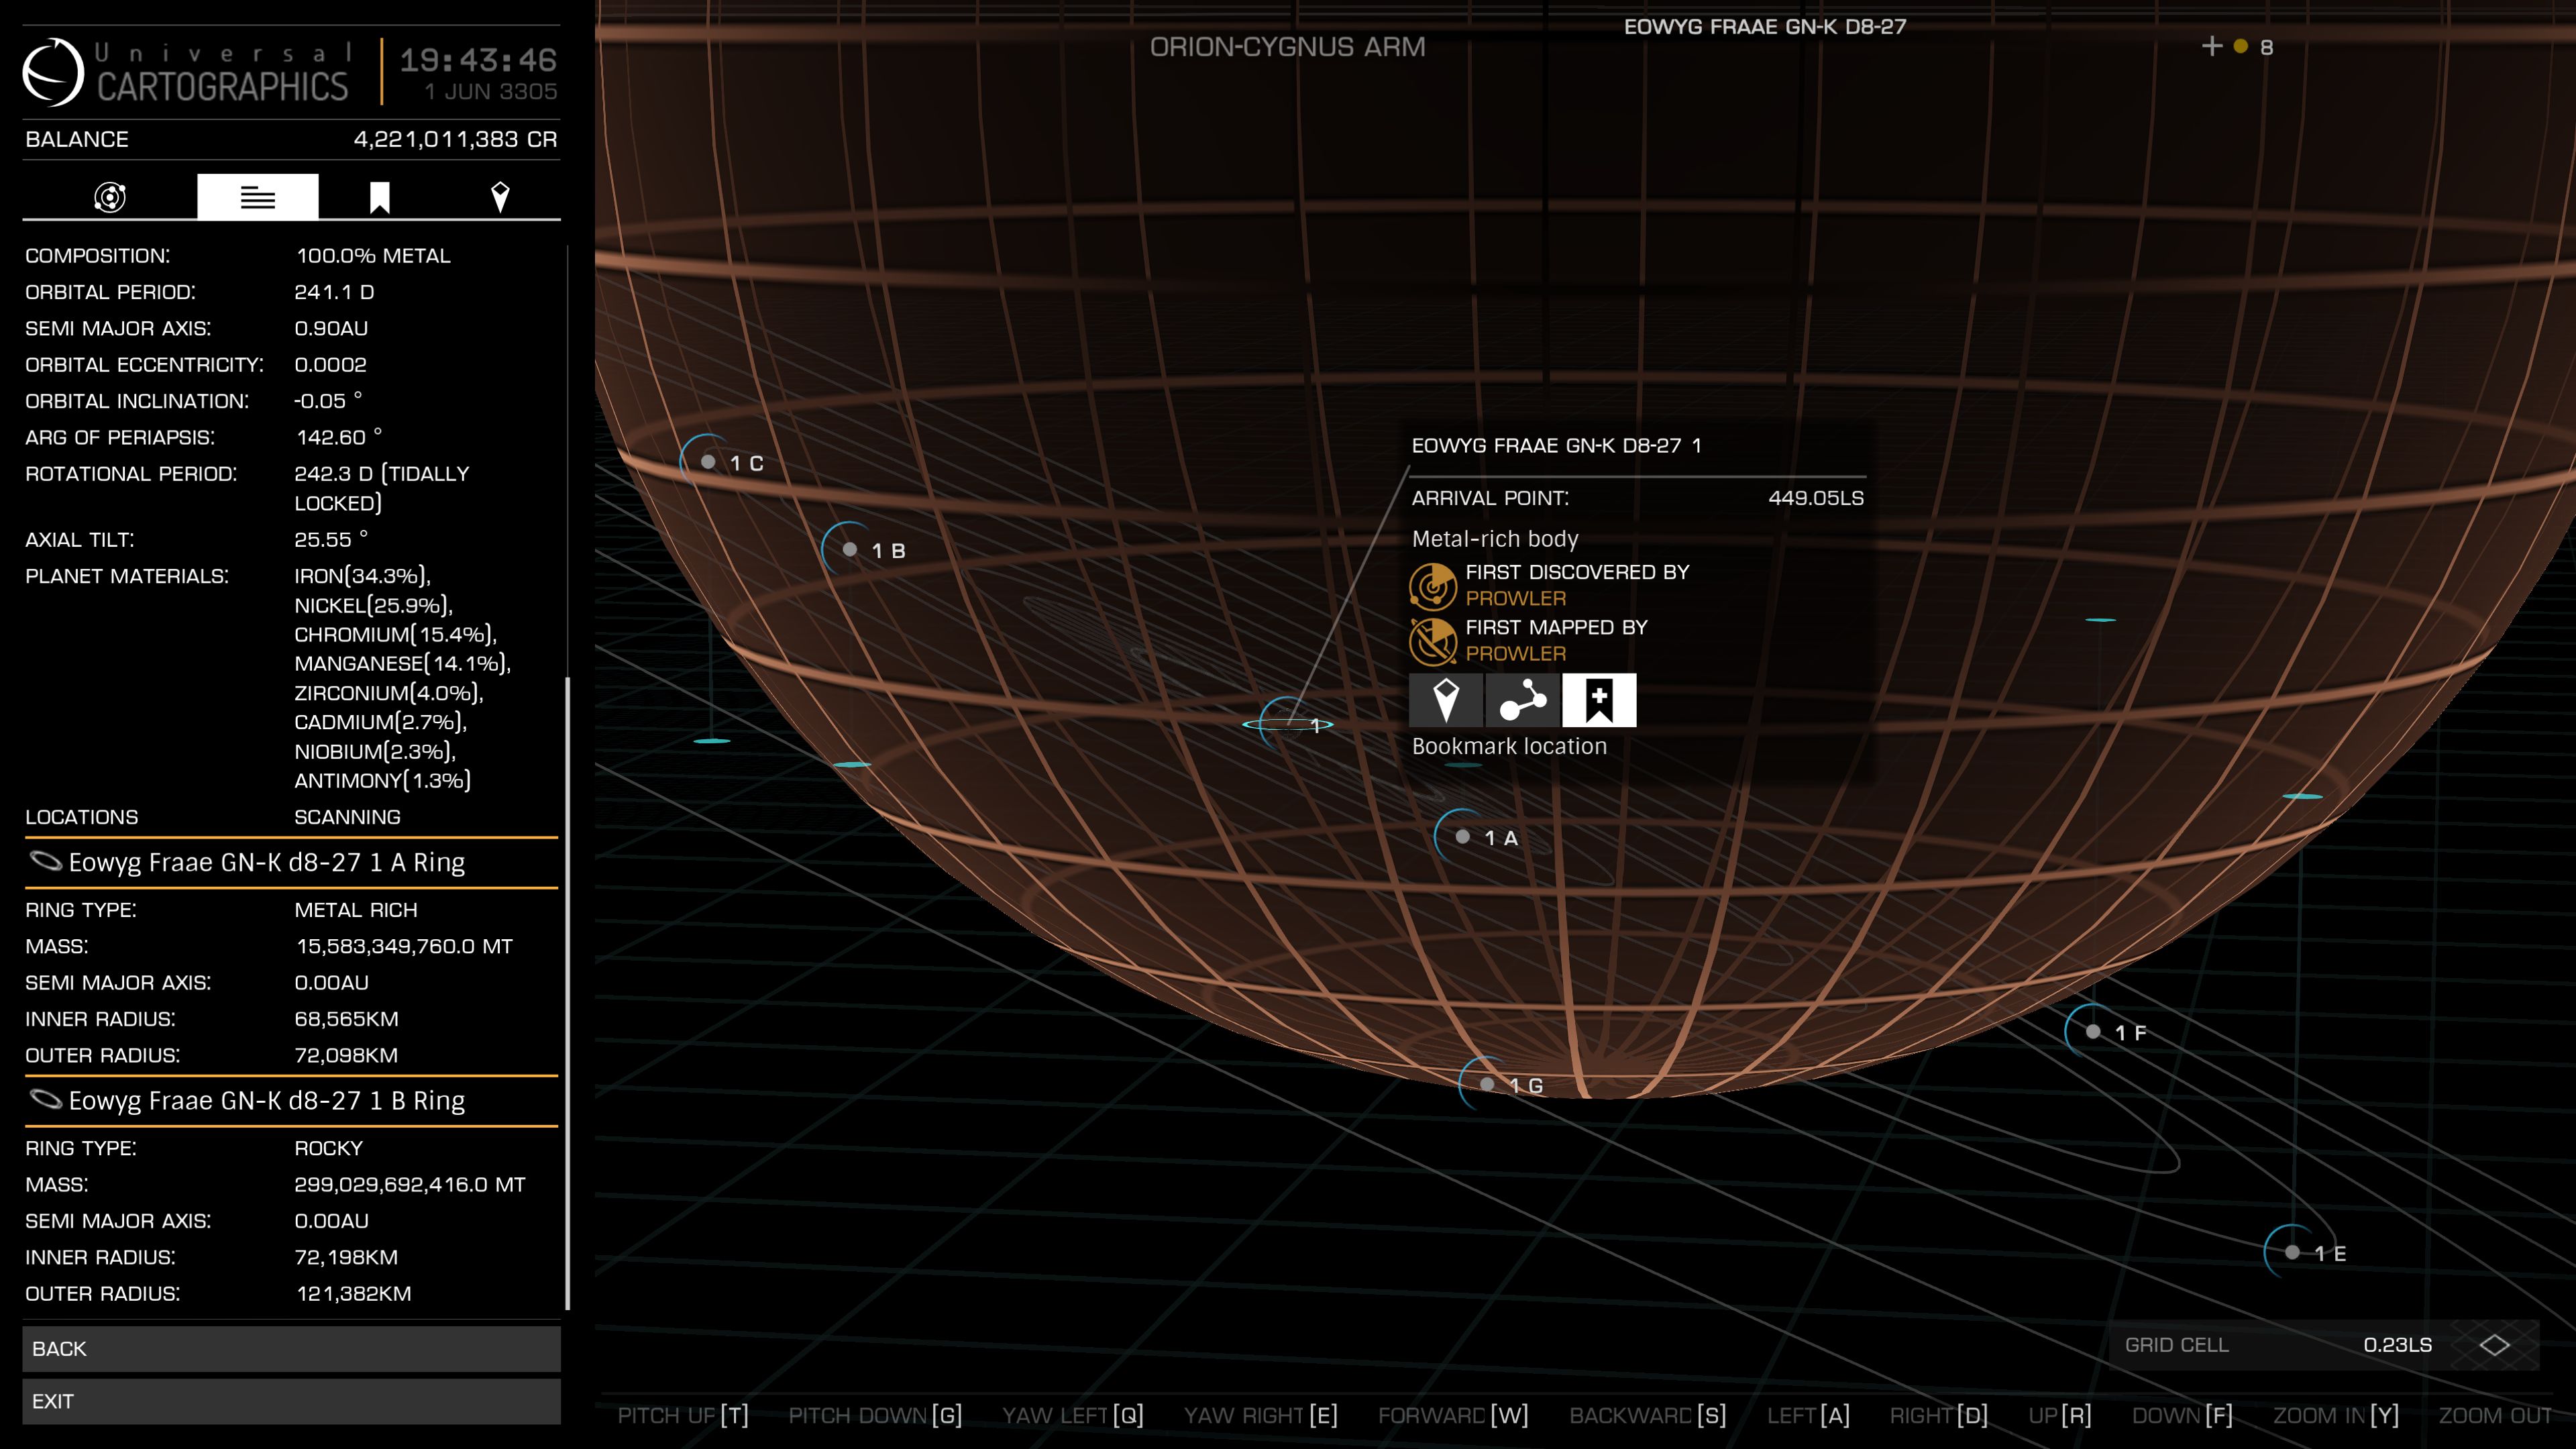Select moon 1 G marker
Screen dimensions: 2576x1449
(1487, 1084)
